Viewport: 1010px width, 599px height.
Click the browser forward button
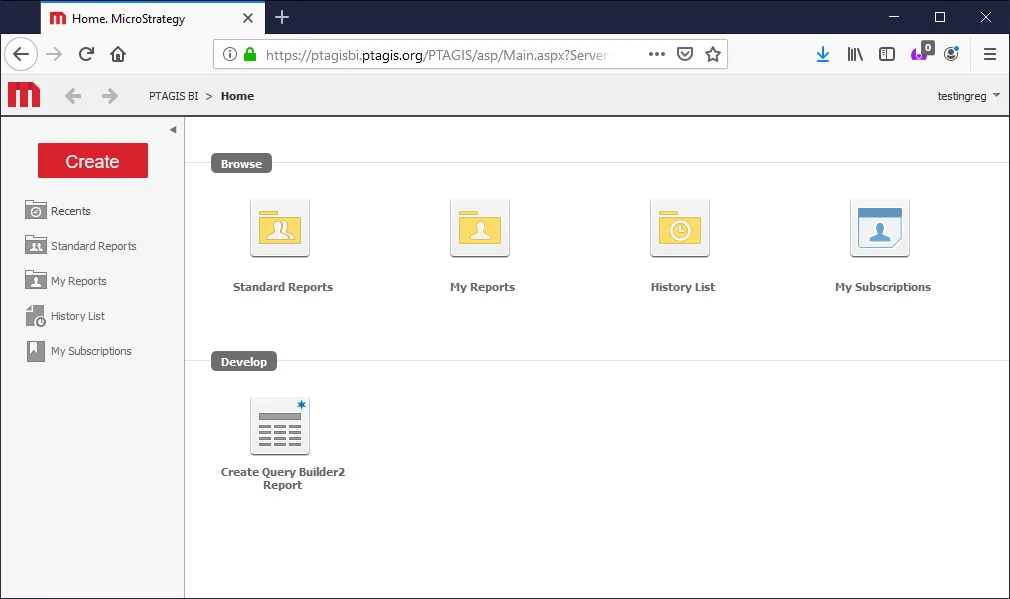pyautogui.click(x=54, y=54)
